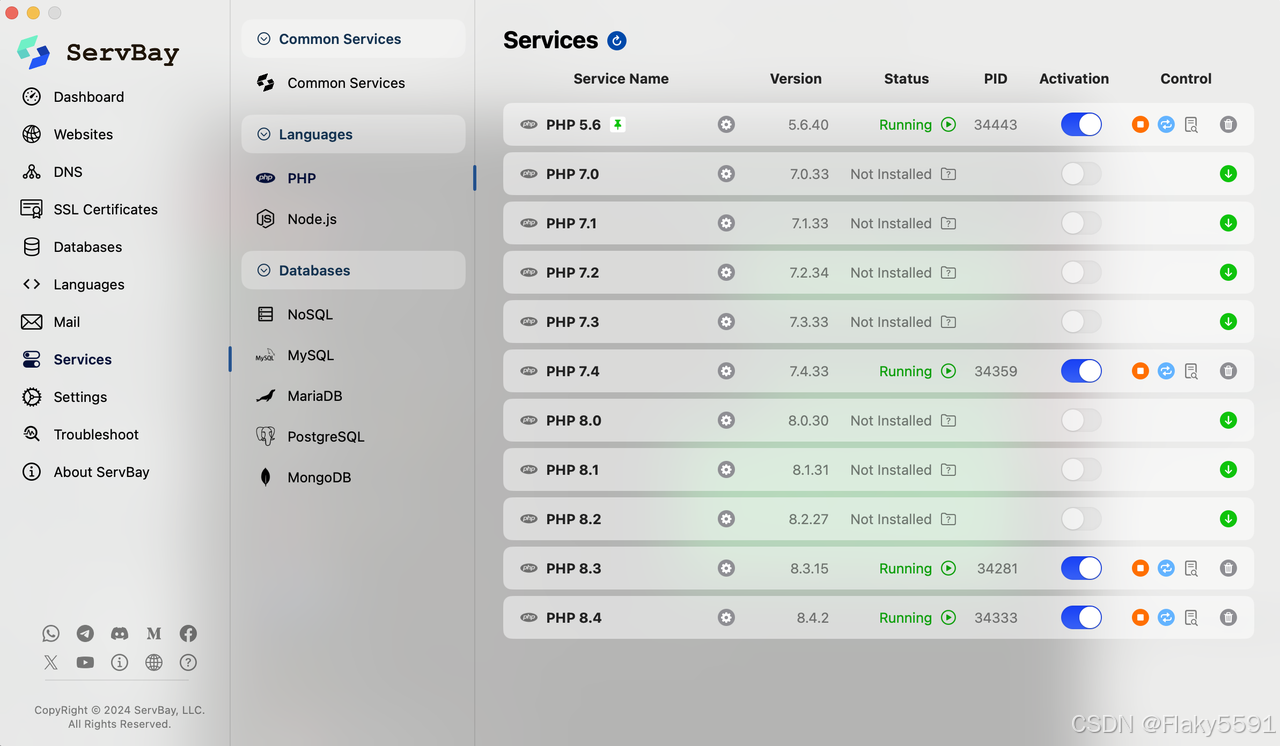Install PHP 8.1 with download icon
The image size is (1280, 746).
(1228, 470)
